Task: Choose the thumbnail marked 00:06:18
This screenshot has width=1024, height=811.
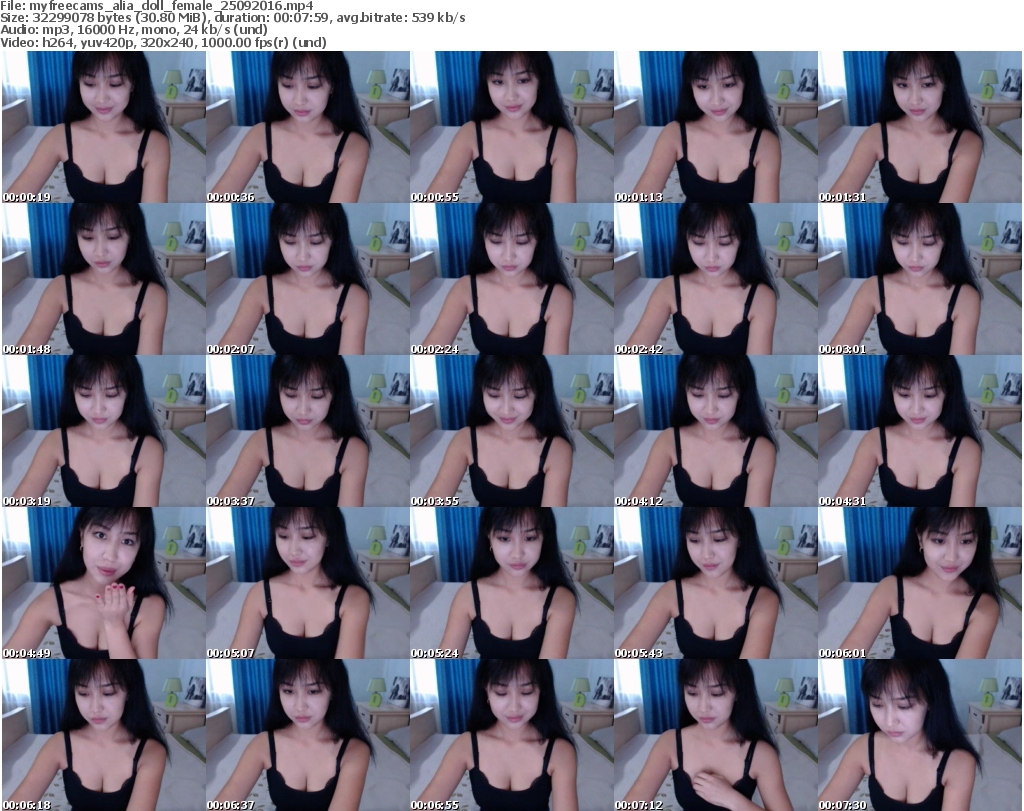Action: click(104, 735)
